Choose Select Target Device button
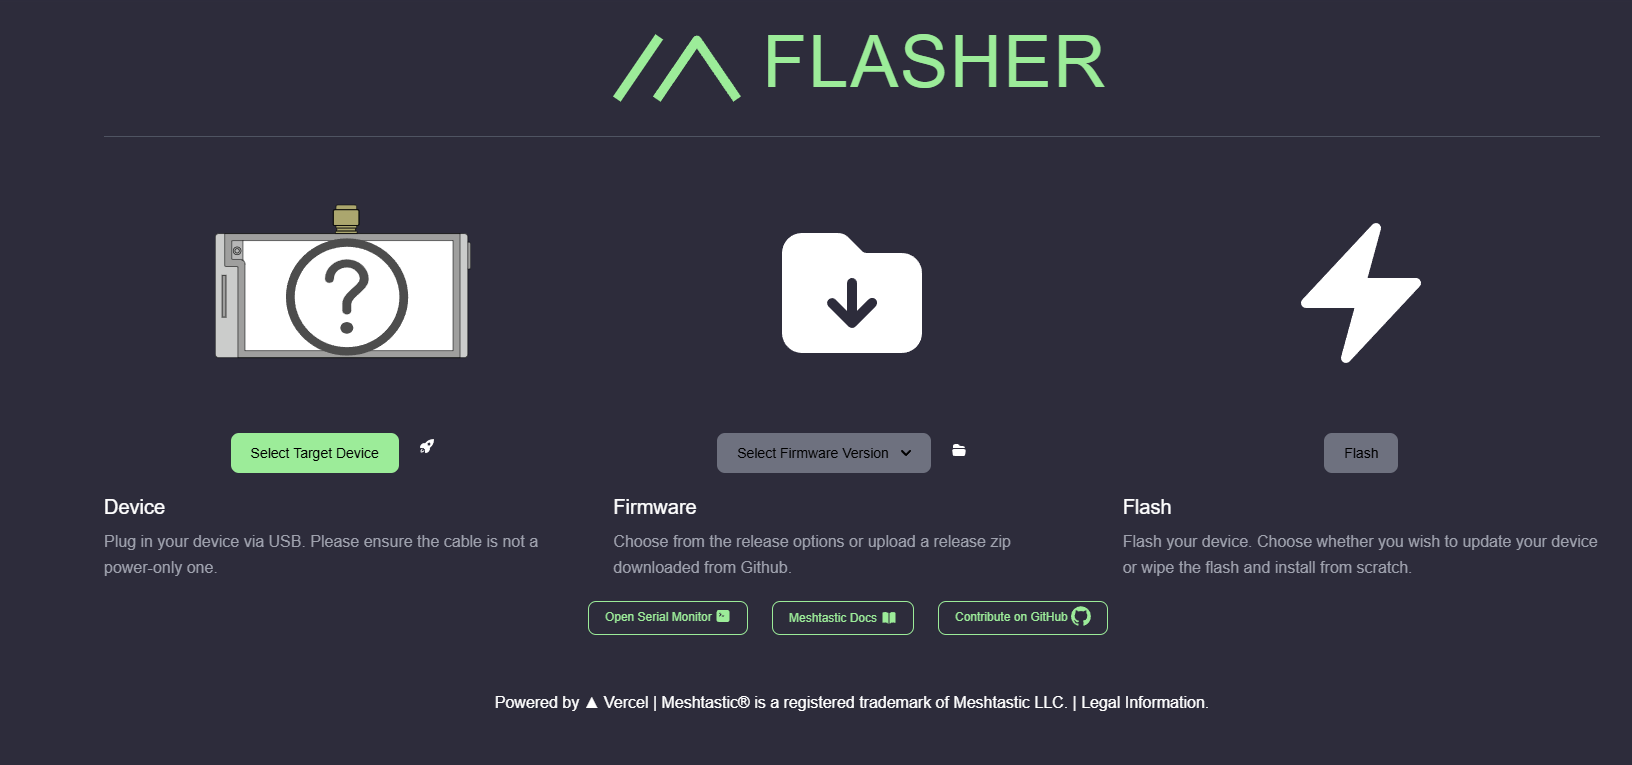Viewport: 1632px width, 765px height. (315, 453)
